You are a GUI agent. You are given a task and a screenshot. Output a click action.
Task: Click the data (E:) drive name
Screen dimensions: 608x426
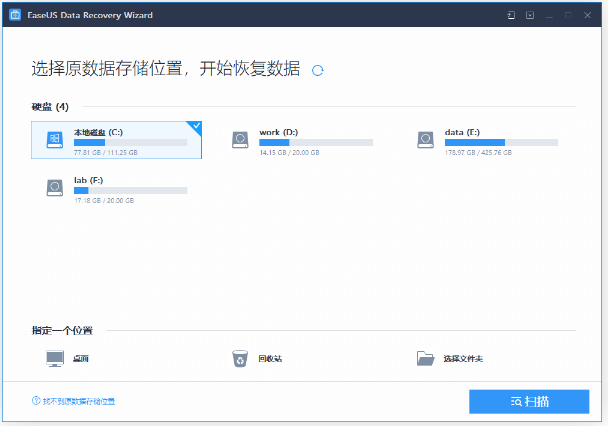point(462,132)
